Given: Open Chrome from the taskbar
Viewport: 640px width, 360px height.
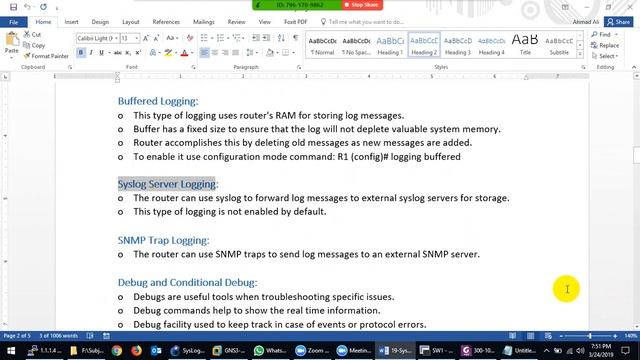Looking at the screenshot, I should pyautogui.click(x=117, y=351).
